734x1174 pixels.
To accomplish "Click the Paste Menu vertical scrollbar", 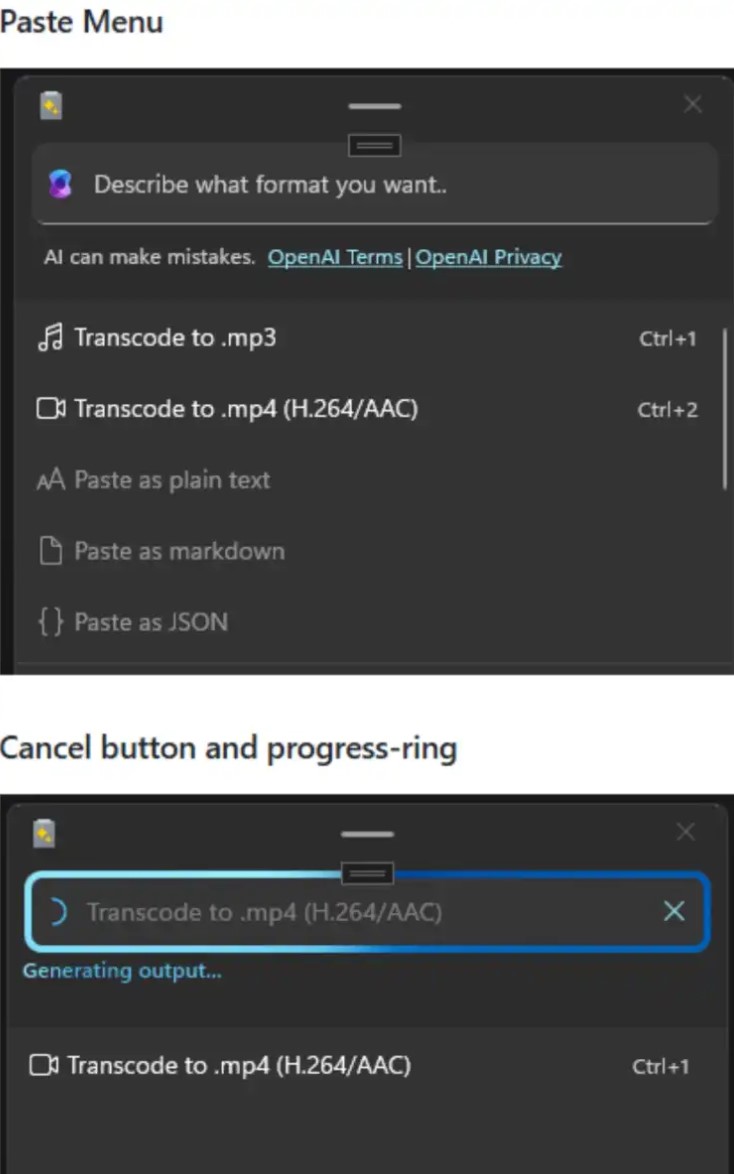I will click(724, 408).
